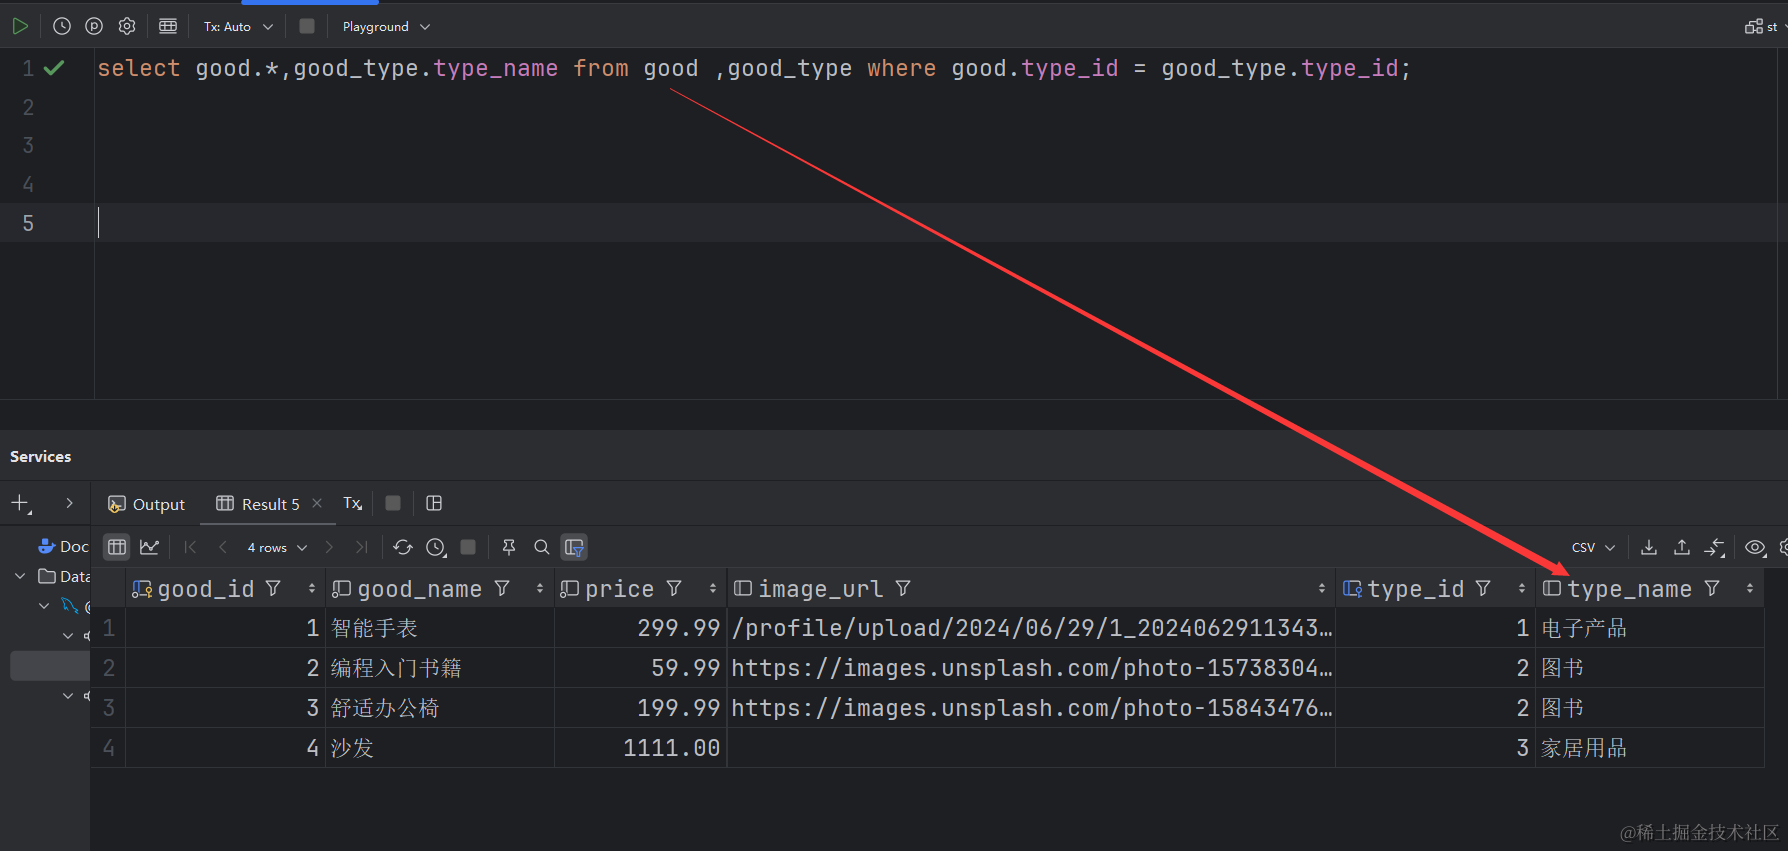The image size is (1788, 851).
Task: Click the reload page refresh icon
Action: pos(403,547)
